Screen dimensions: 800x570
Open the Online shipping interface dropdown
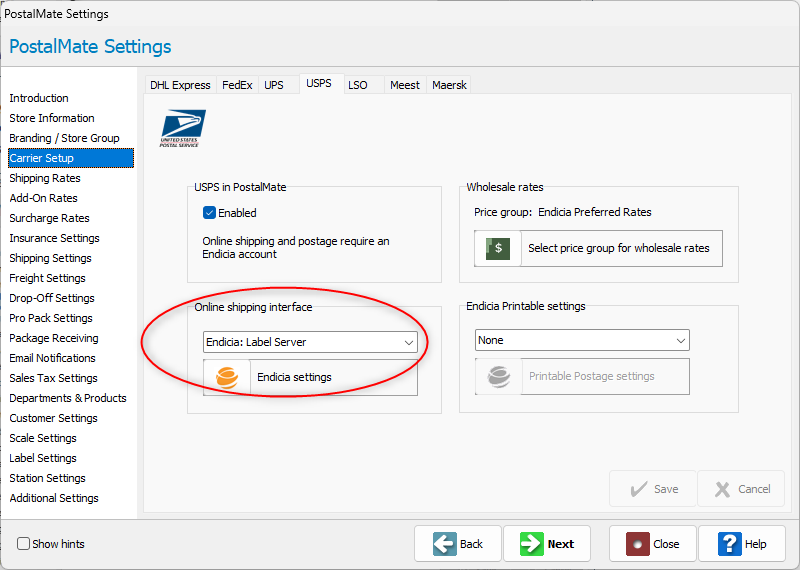(310, 342)
